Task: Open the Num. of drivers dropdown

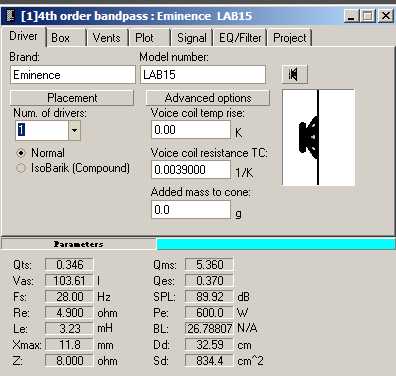Action: 74,130
